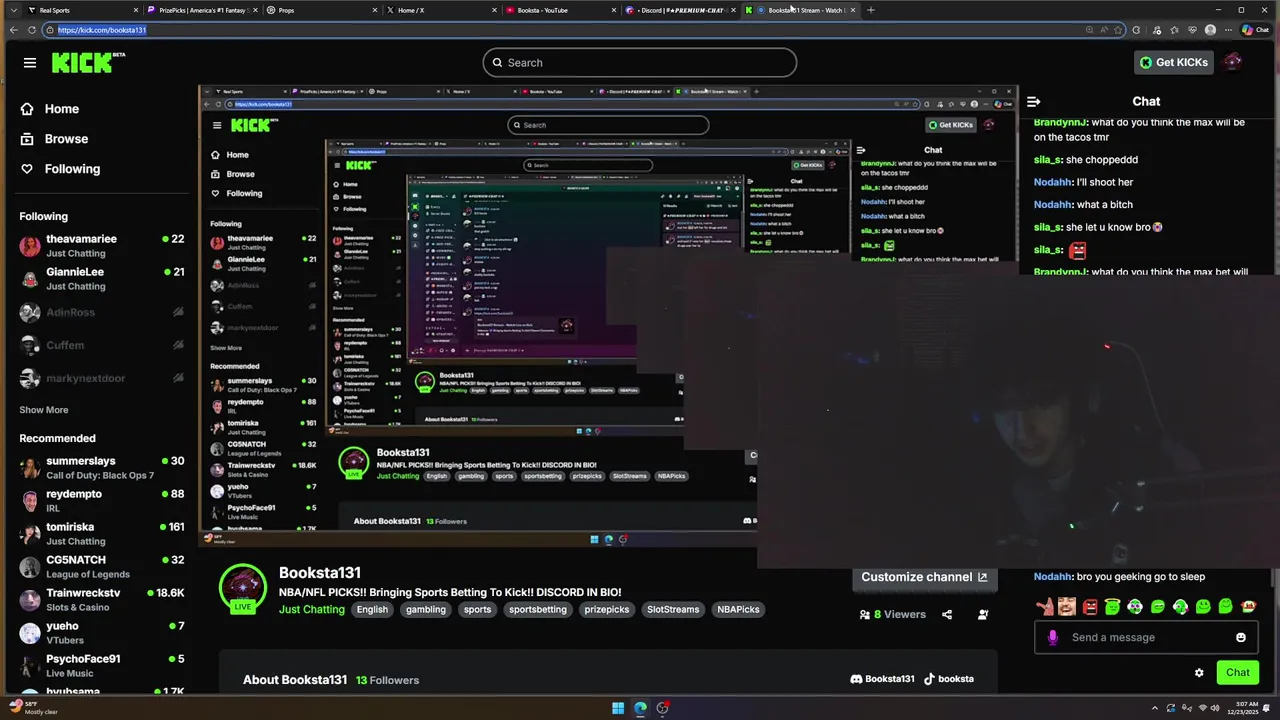The image size is (1280, 720).
Task: Click Get KICKs button
Action: coord(1173,62)
